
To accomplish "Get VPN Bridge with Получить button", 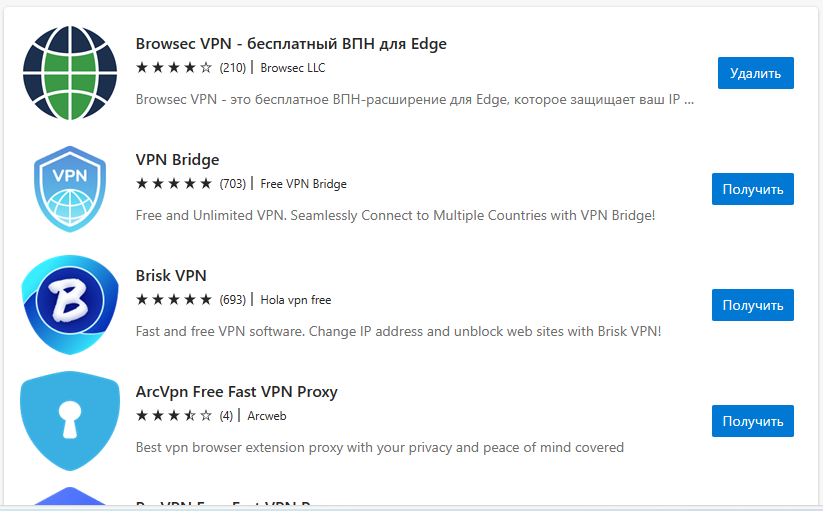I will (x=753, y=189).
